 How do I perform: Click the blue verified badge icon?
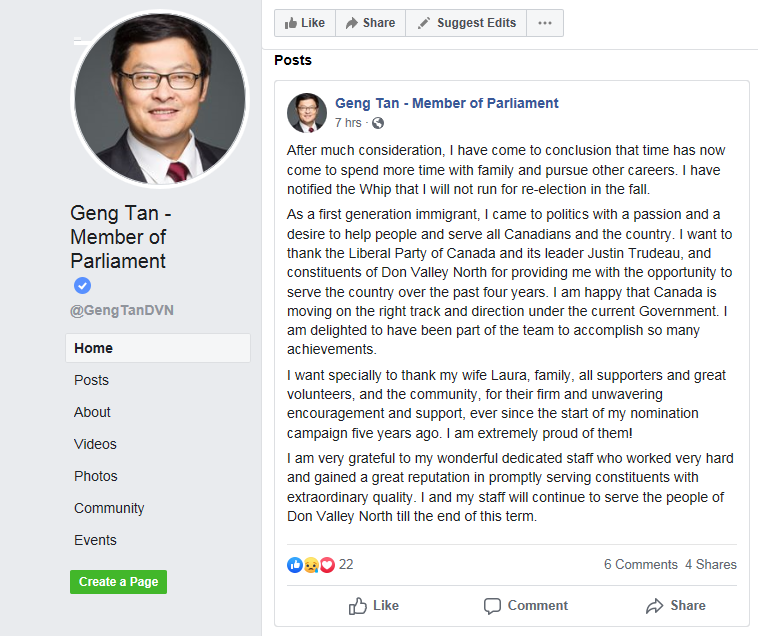coord(82,286)
